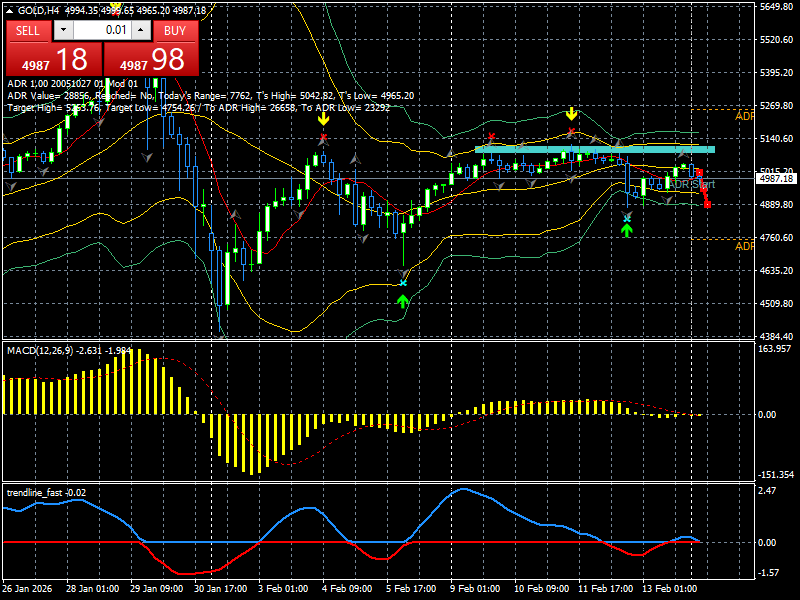
Task: Select the GOLD,H4 chart title text
Action: coord(39,10)
